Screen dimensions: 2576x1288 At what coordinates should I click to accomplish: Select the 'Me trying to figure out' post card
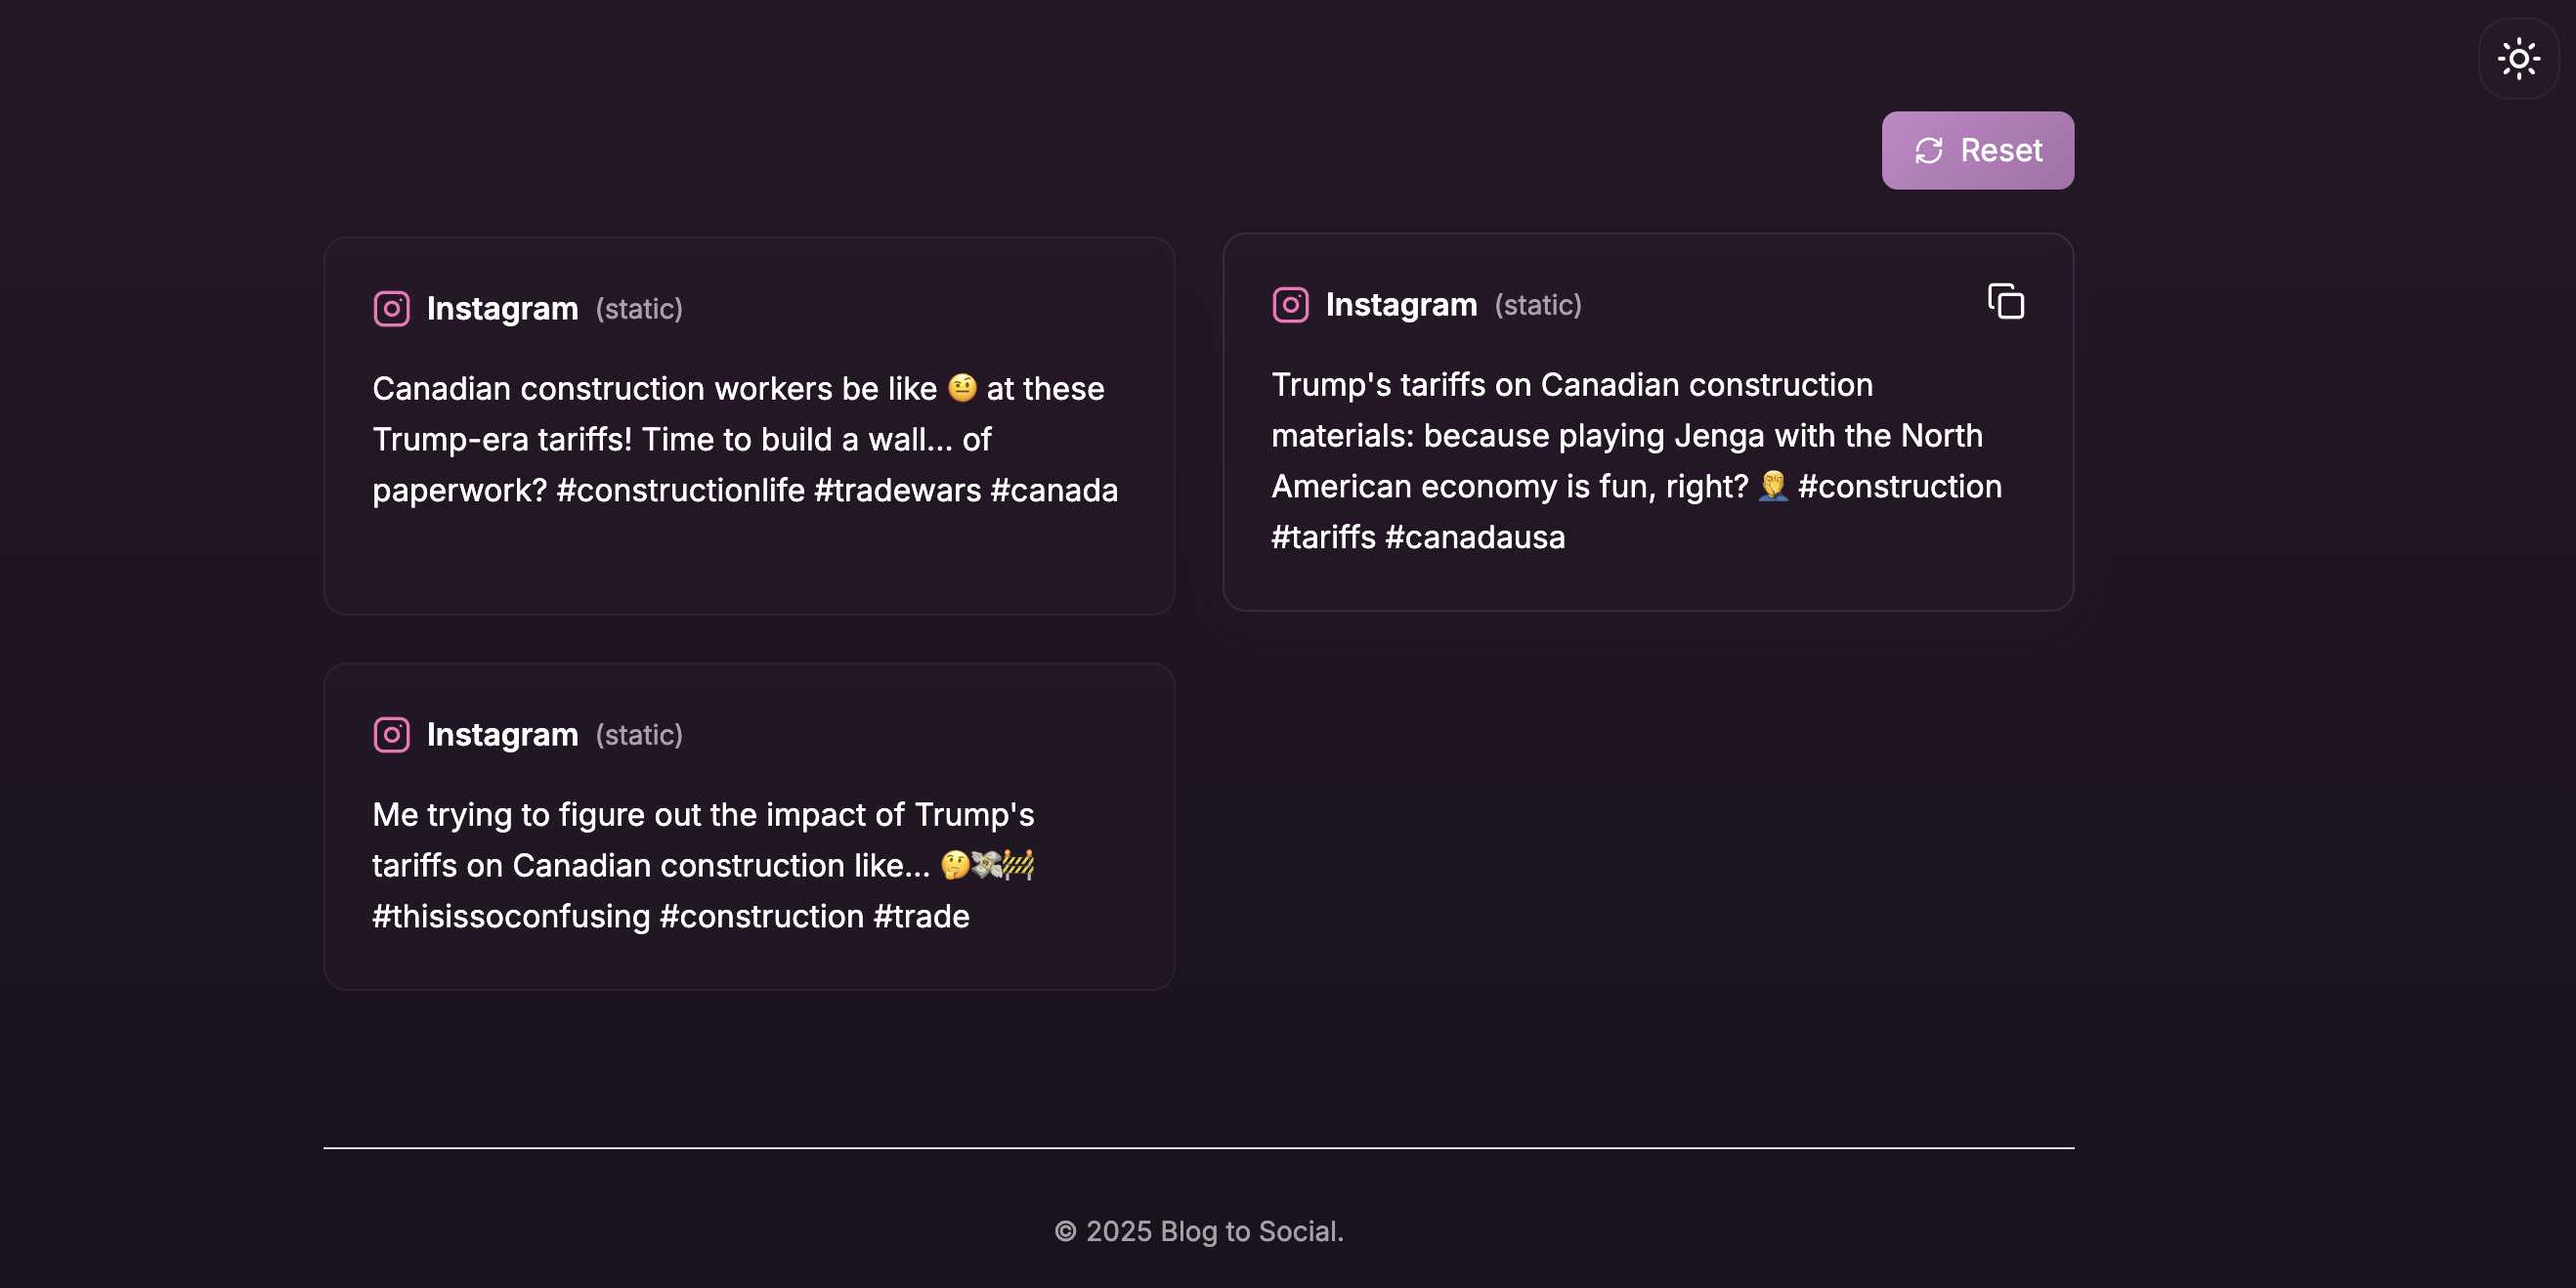click(749, 826)
